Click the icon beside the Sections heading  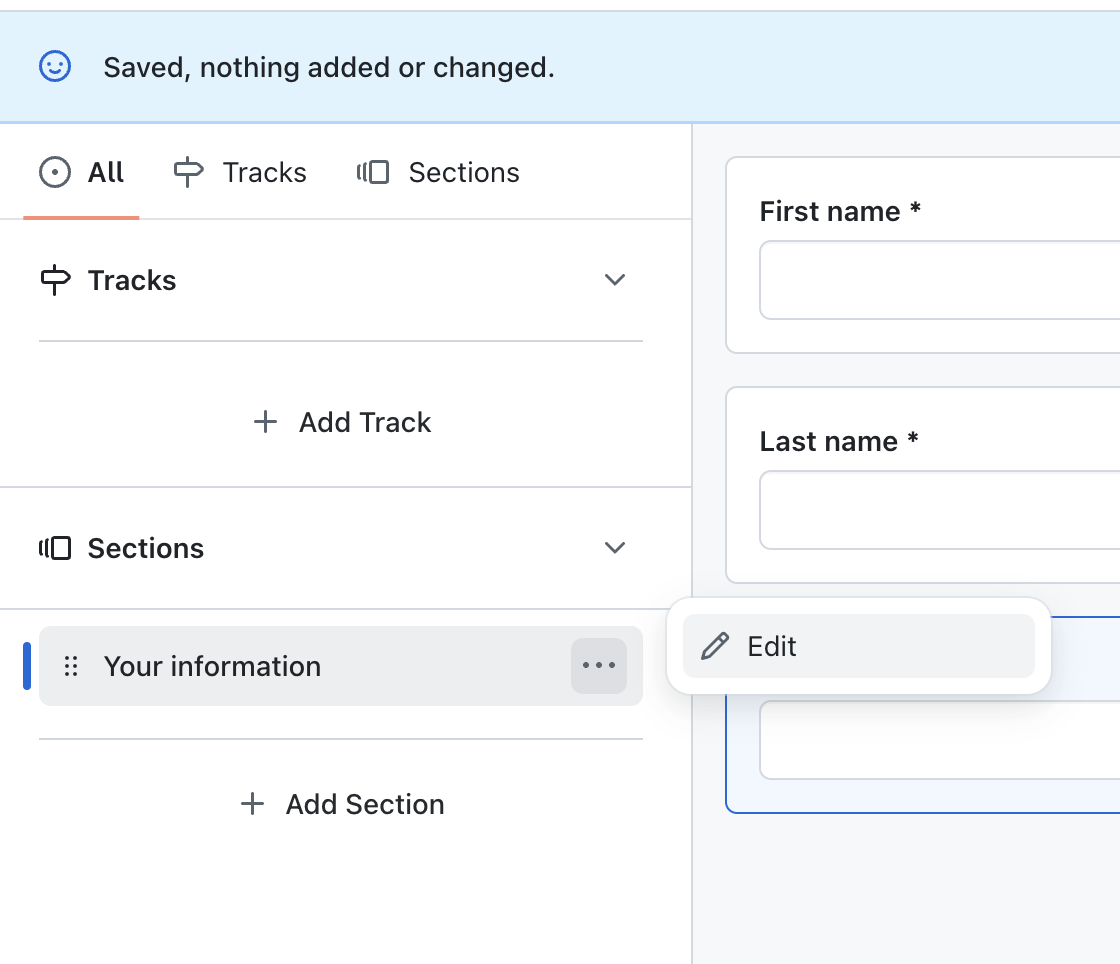55,548
